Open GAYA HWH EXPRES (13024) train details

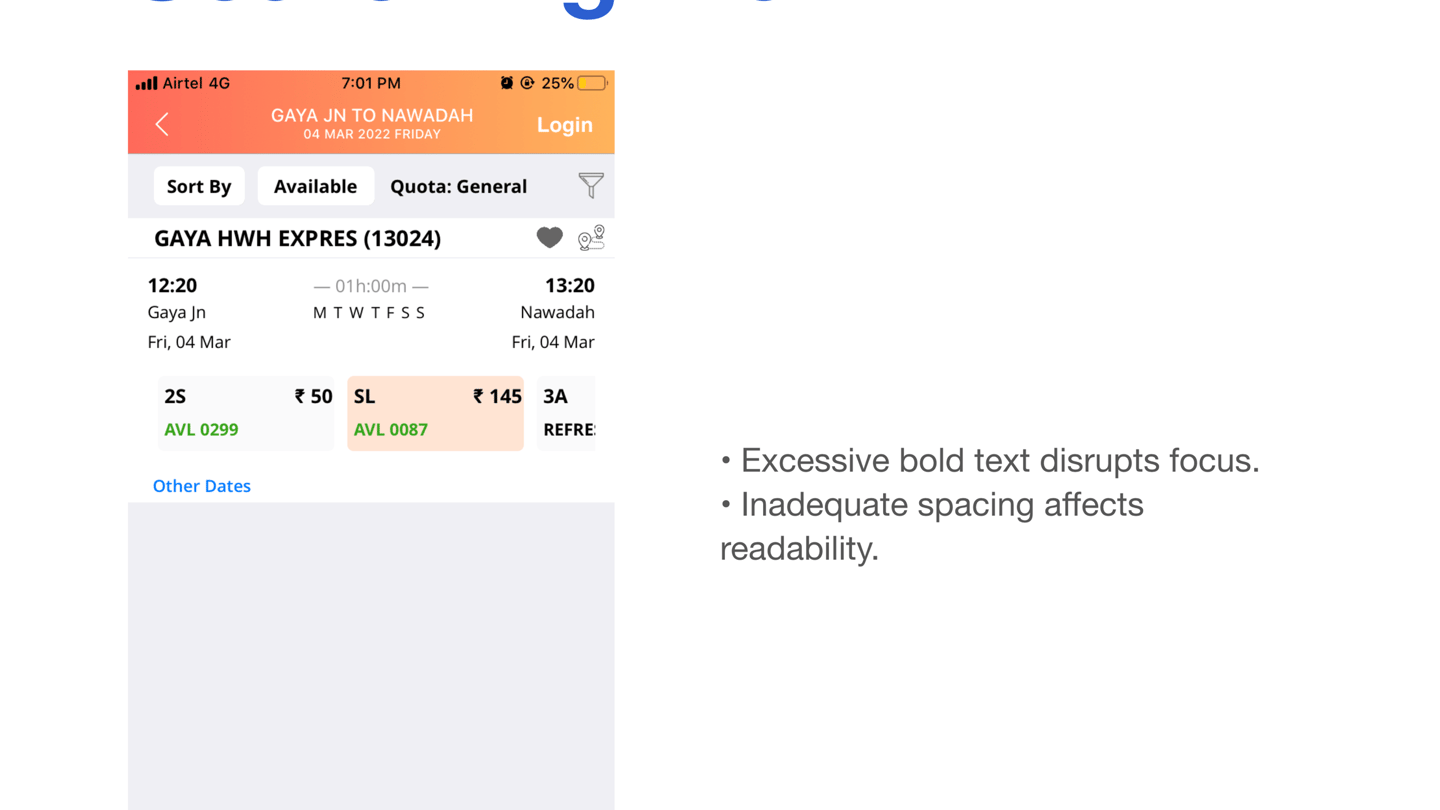pos(297,238)
